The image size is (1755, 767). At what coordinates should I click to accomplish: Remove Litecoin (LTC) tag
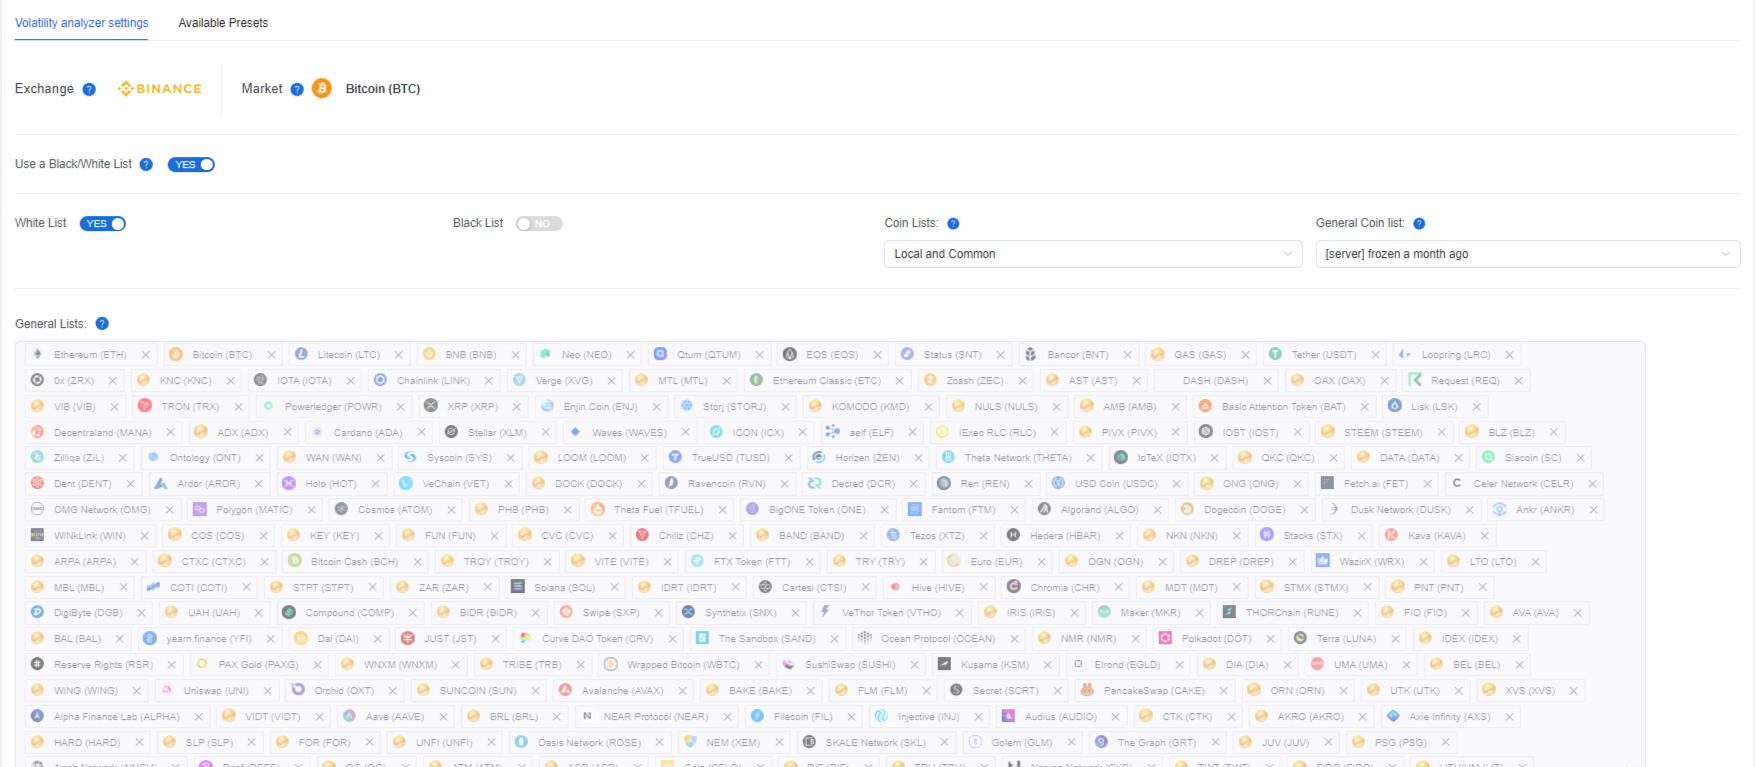(398, 355)
